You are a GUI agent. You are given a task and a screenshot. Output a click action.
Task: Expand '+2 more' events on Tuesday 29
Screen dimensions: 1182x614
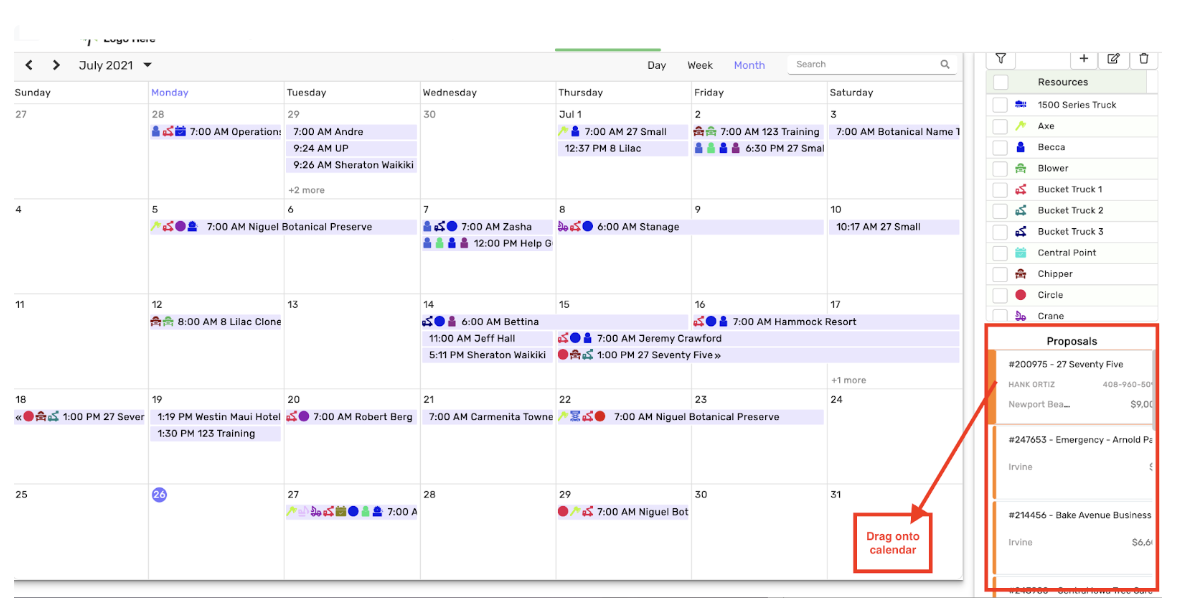pos(306,190)
